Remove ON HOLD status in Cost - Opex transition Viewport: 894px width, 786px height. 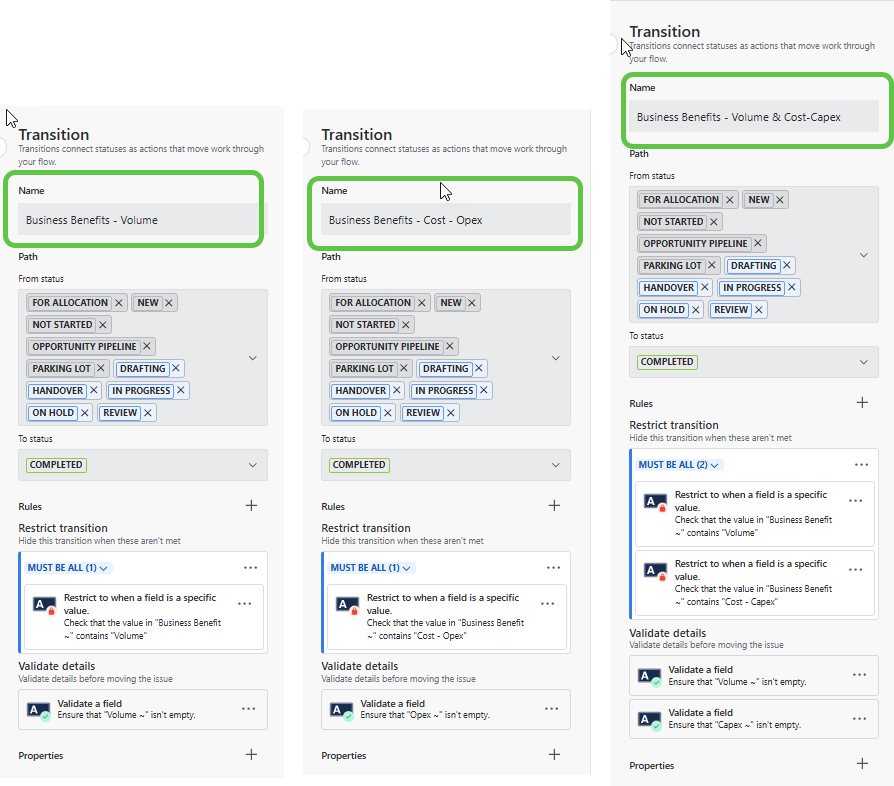pyautogui.click(x=388, y=413)
